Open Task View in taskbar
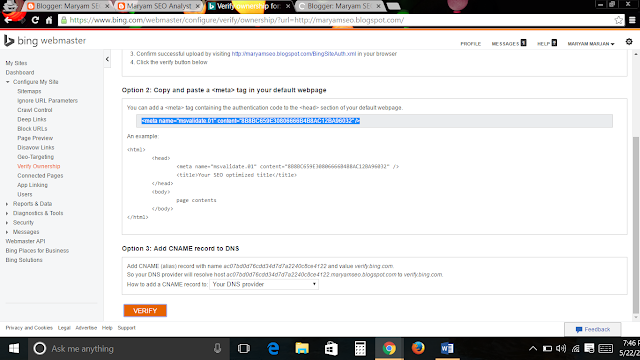This screenshot has width=640, height=360. pos(244,349)
